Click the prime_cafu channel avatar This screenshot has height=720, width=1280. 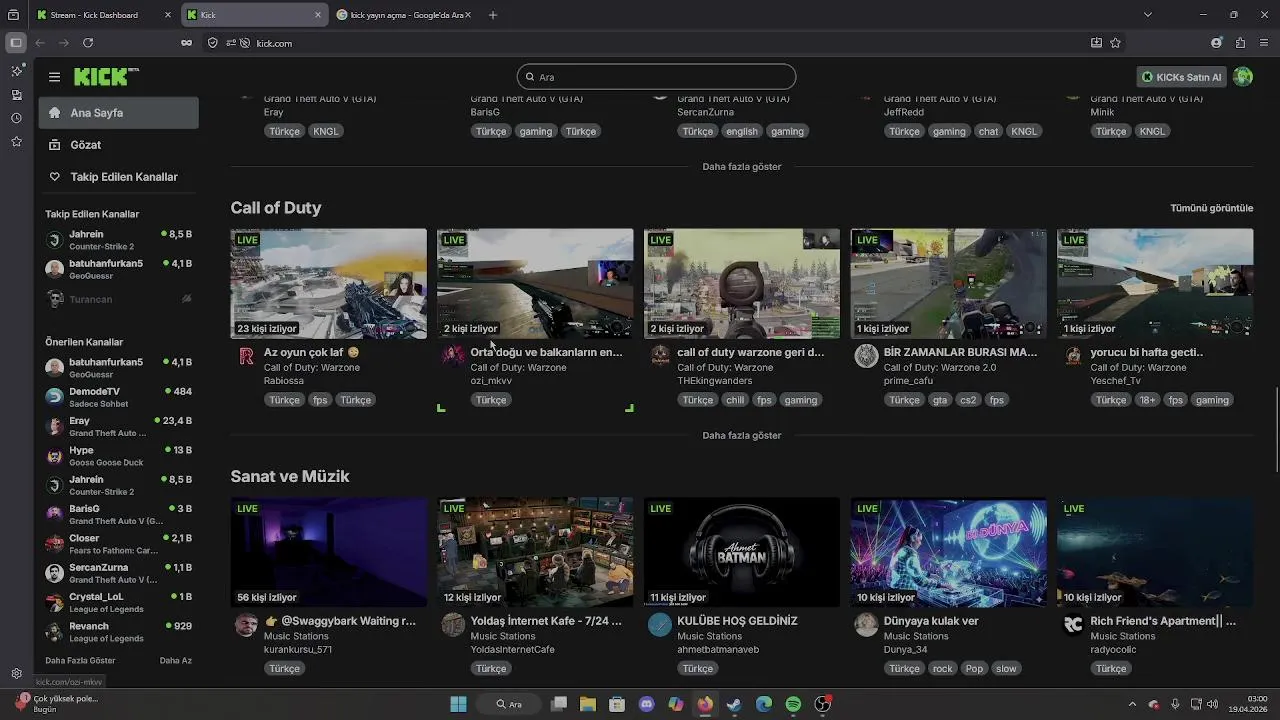(866, 356)
